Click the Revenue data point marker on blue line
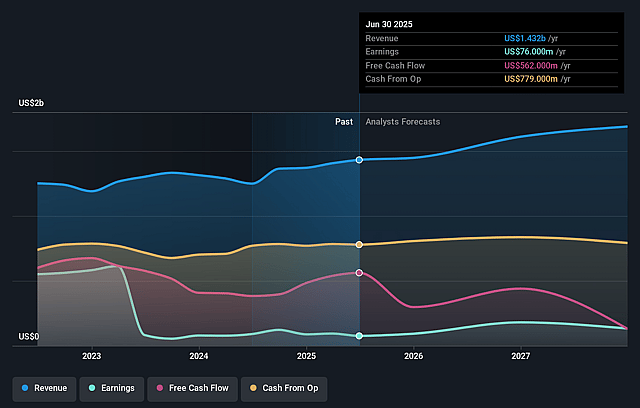The height and width of the screenshot is (408, 640). pos(359,160)
